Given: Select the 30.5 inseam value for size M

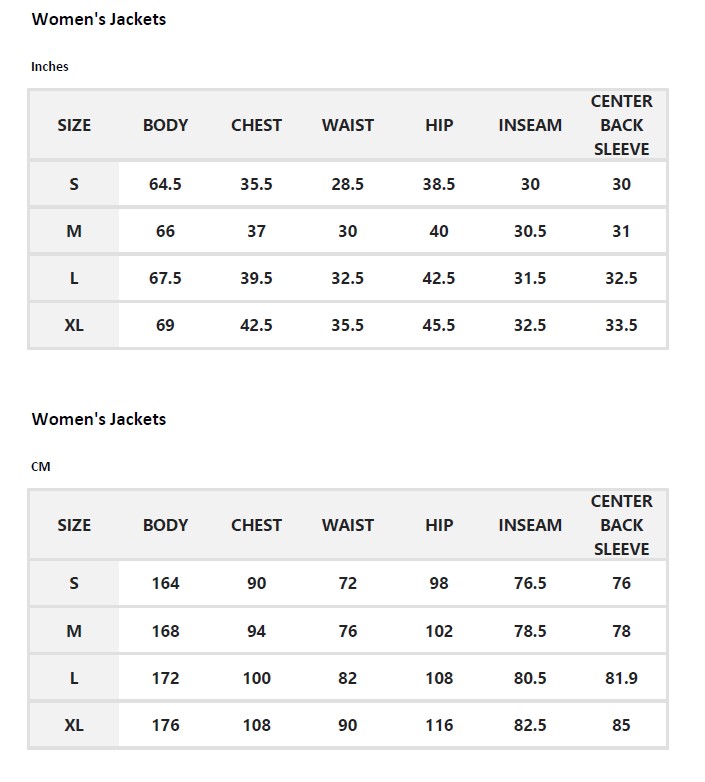Looking at the screenshot, I should click(530, 231).
